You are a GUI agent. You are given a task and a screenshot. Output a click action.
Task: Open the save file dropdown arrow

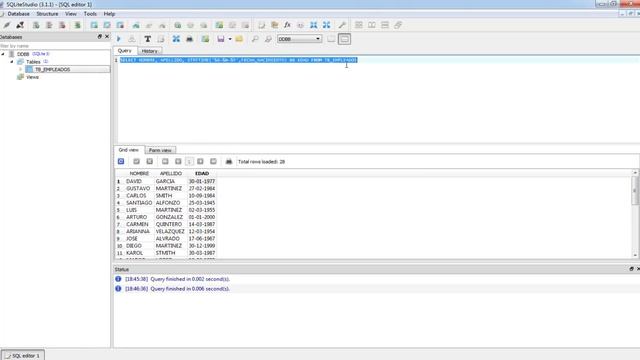pos(230,39)
